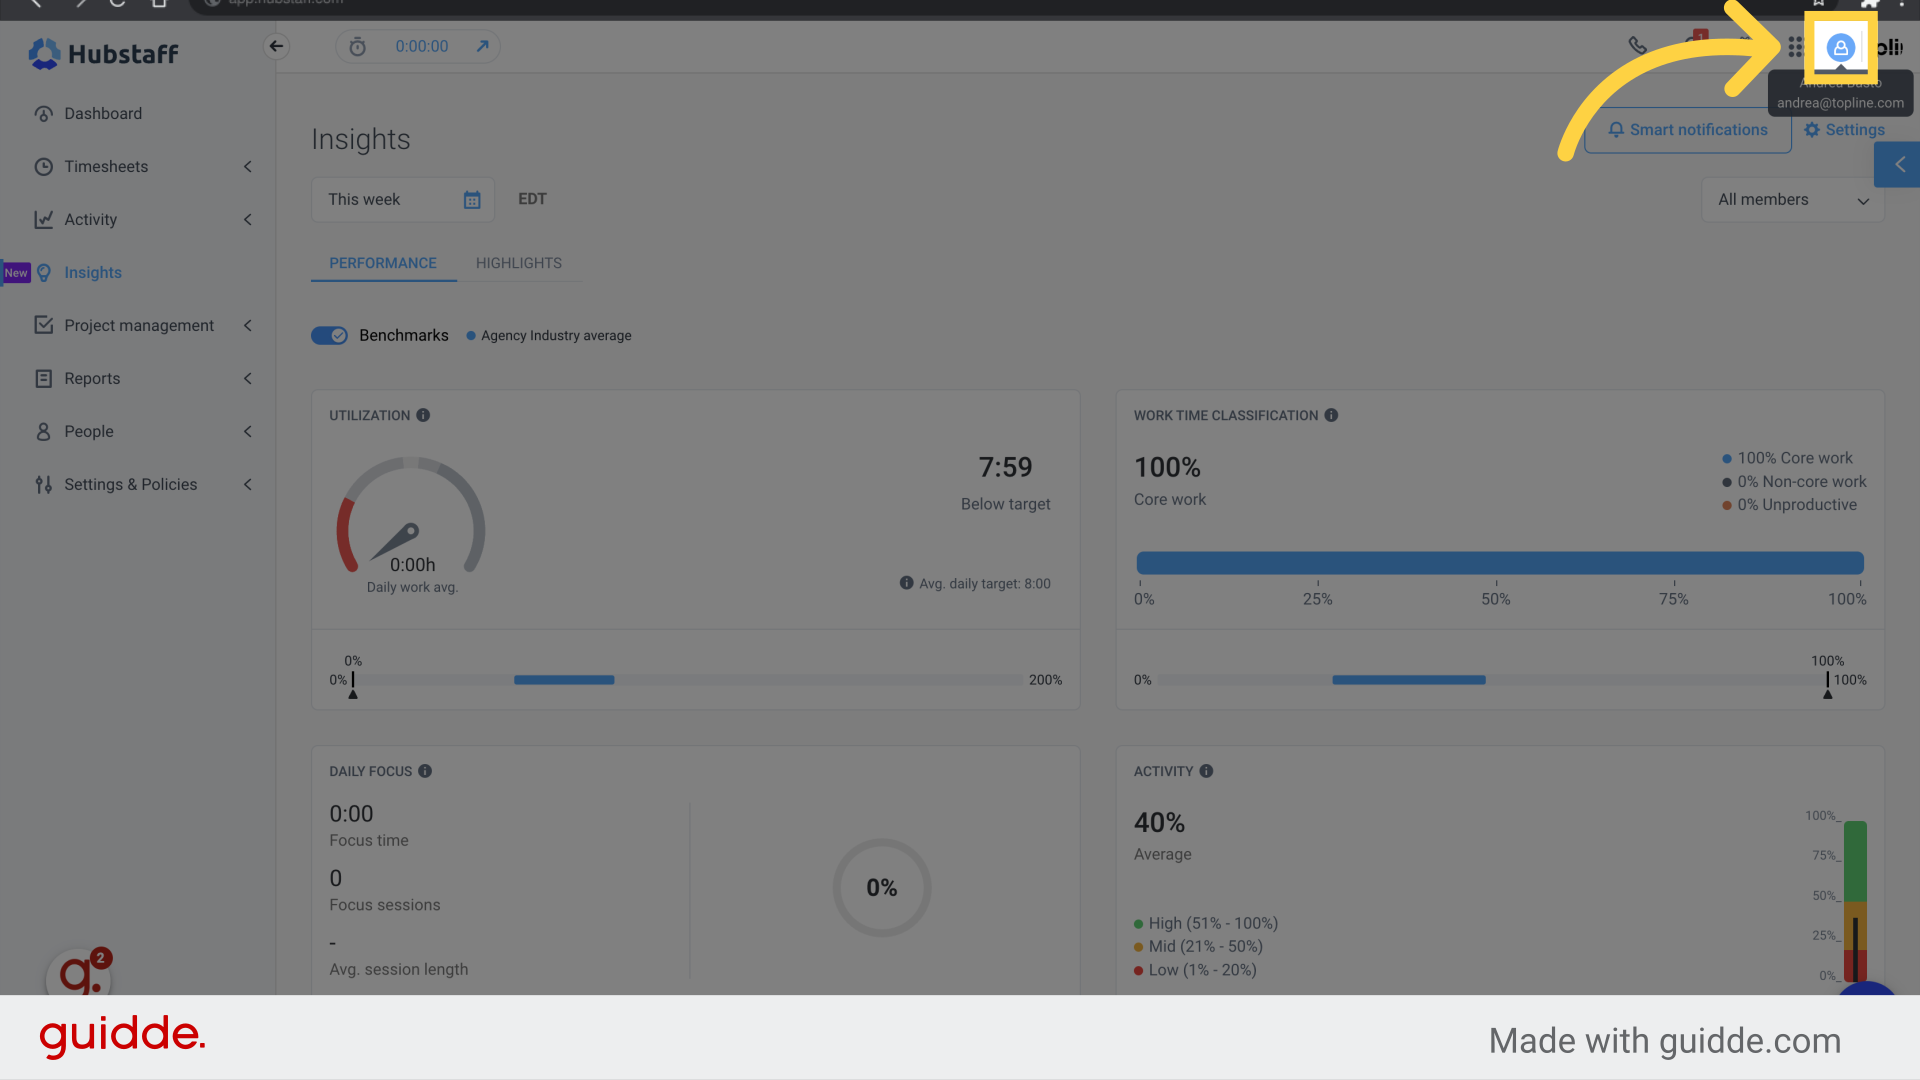This screenshot has height=1080, width=1920.
Task: Open the apps grid icon
Action: pos(1795,47)
